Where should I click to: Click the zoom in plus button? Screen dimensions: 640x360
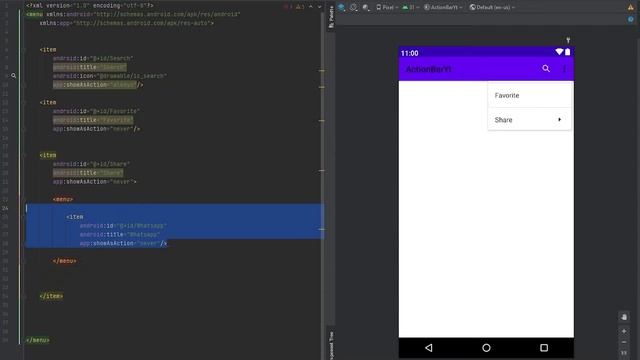coord(624,331)
